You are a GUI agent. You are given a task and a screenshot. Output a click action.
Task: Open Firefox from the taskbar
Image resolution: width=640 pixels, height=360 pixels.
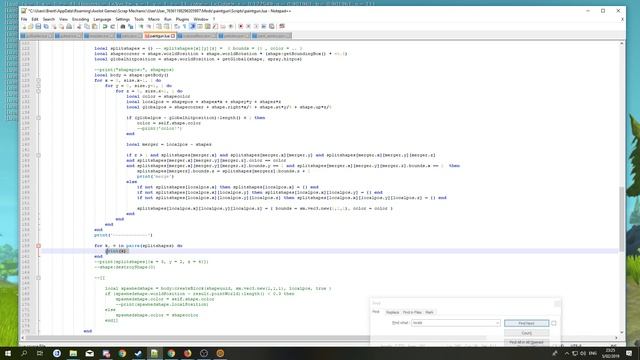(x=187, y=353)
